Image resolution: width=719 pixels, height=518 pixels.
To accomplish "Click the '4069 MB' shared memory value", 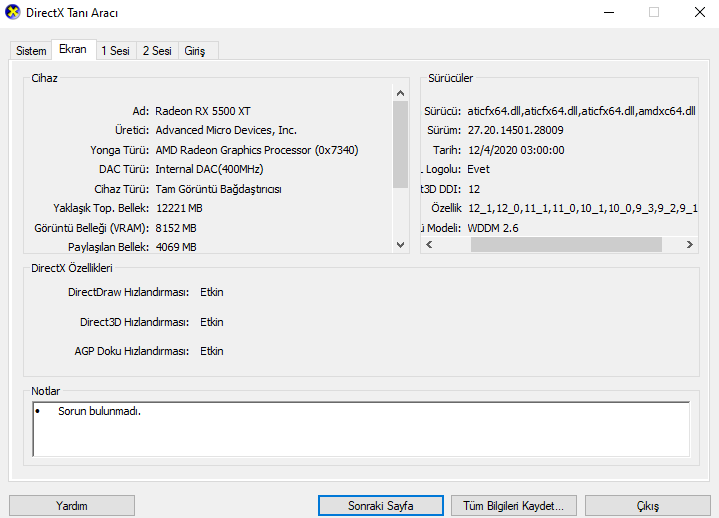I will point(176,247).
